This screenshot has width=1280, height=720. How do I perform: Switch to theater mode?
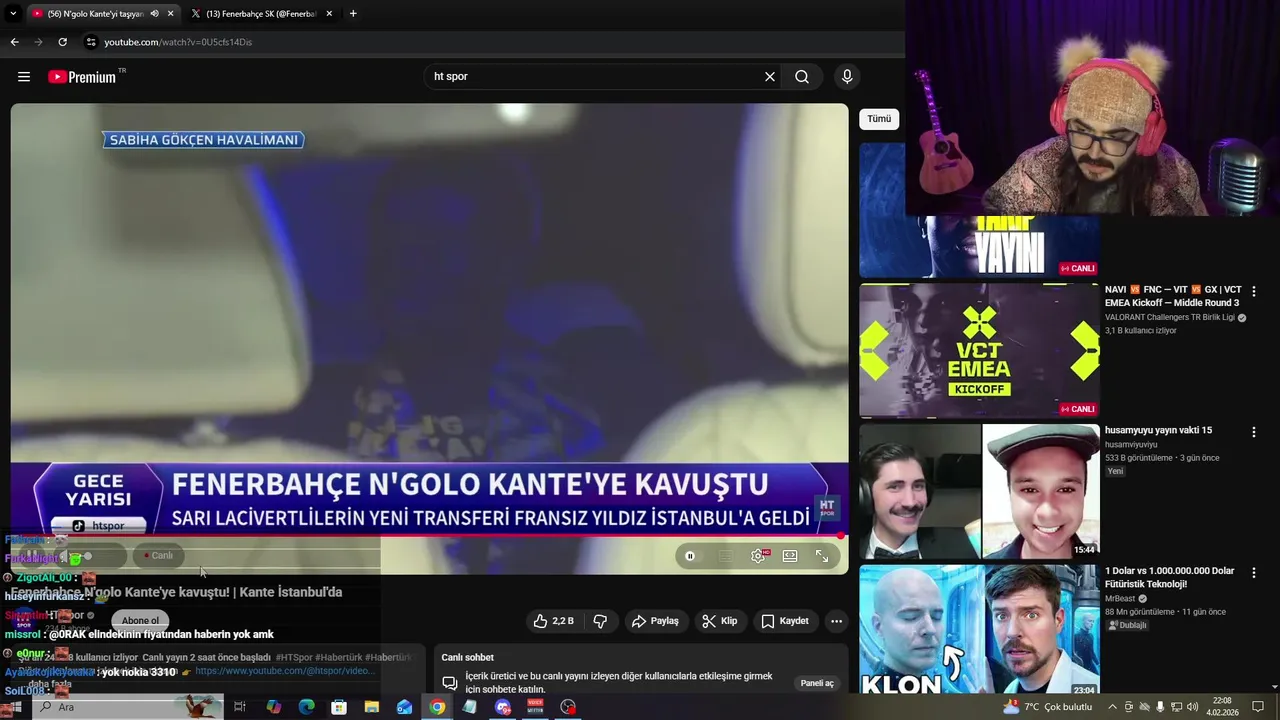pos(790,556)
